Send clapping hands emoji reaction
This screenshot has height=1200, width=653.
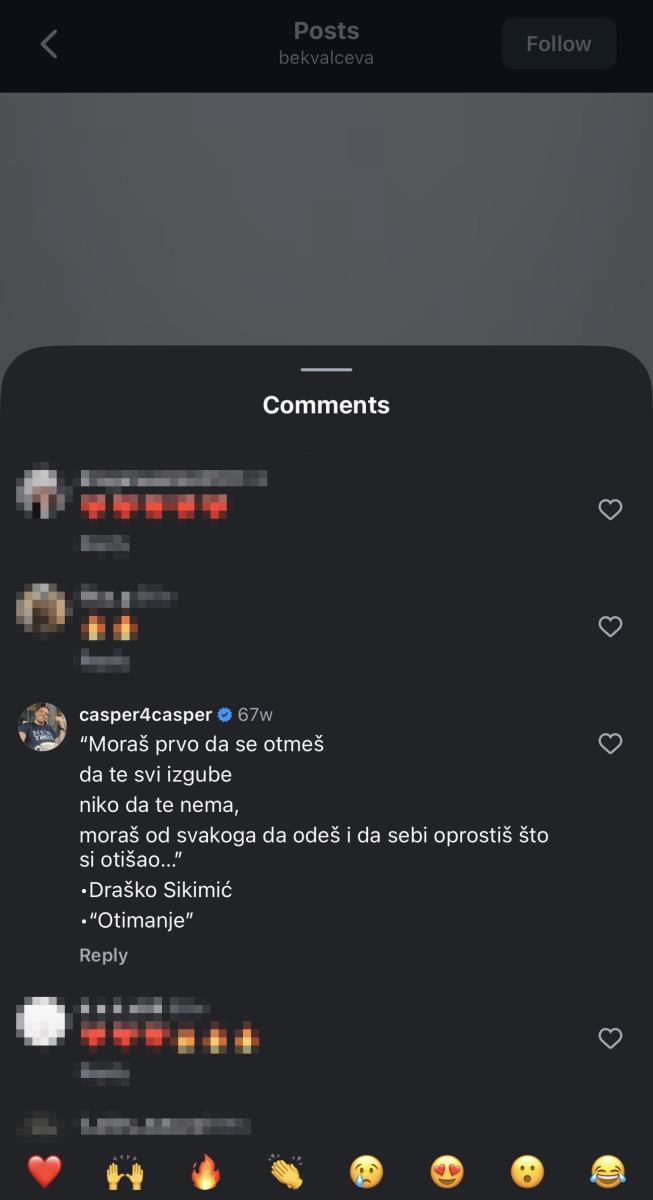(286, 1171)
